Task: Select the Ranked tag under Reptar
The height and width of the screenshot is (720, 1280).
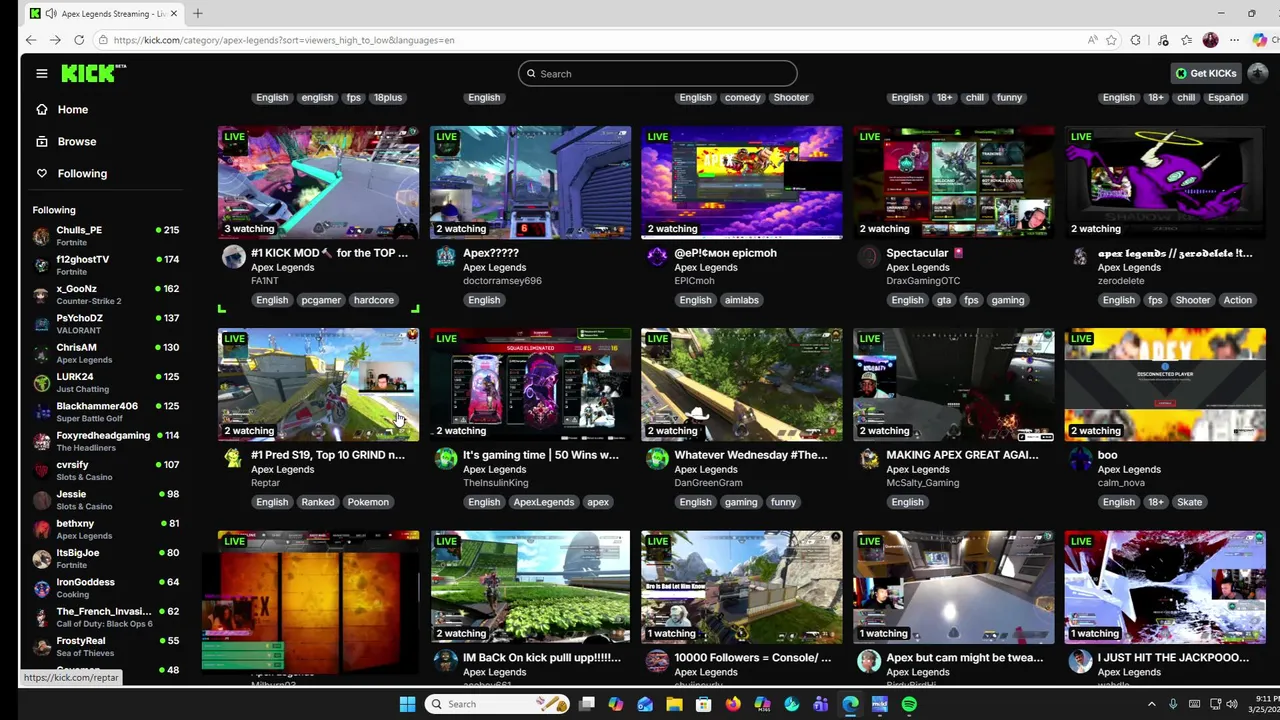Action: pos(317,502)
